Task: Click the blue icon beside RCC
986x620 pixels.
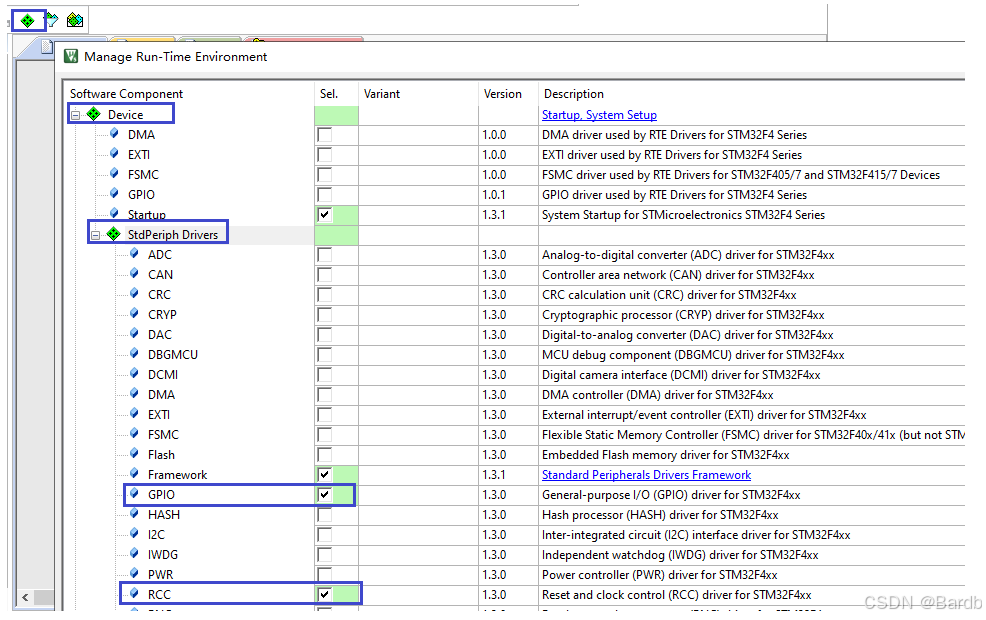Action: [x=134, y=594]
